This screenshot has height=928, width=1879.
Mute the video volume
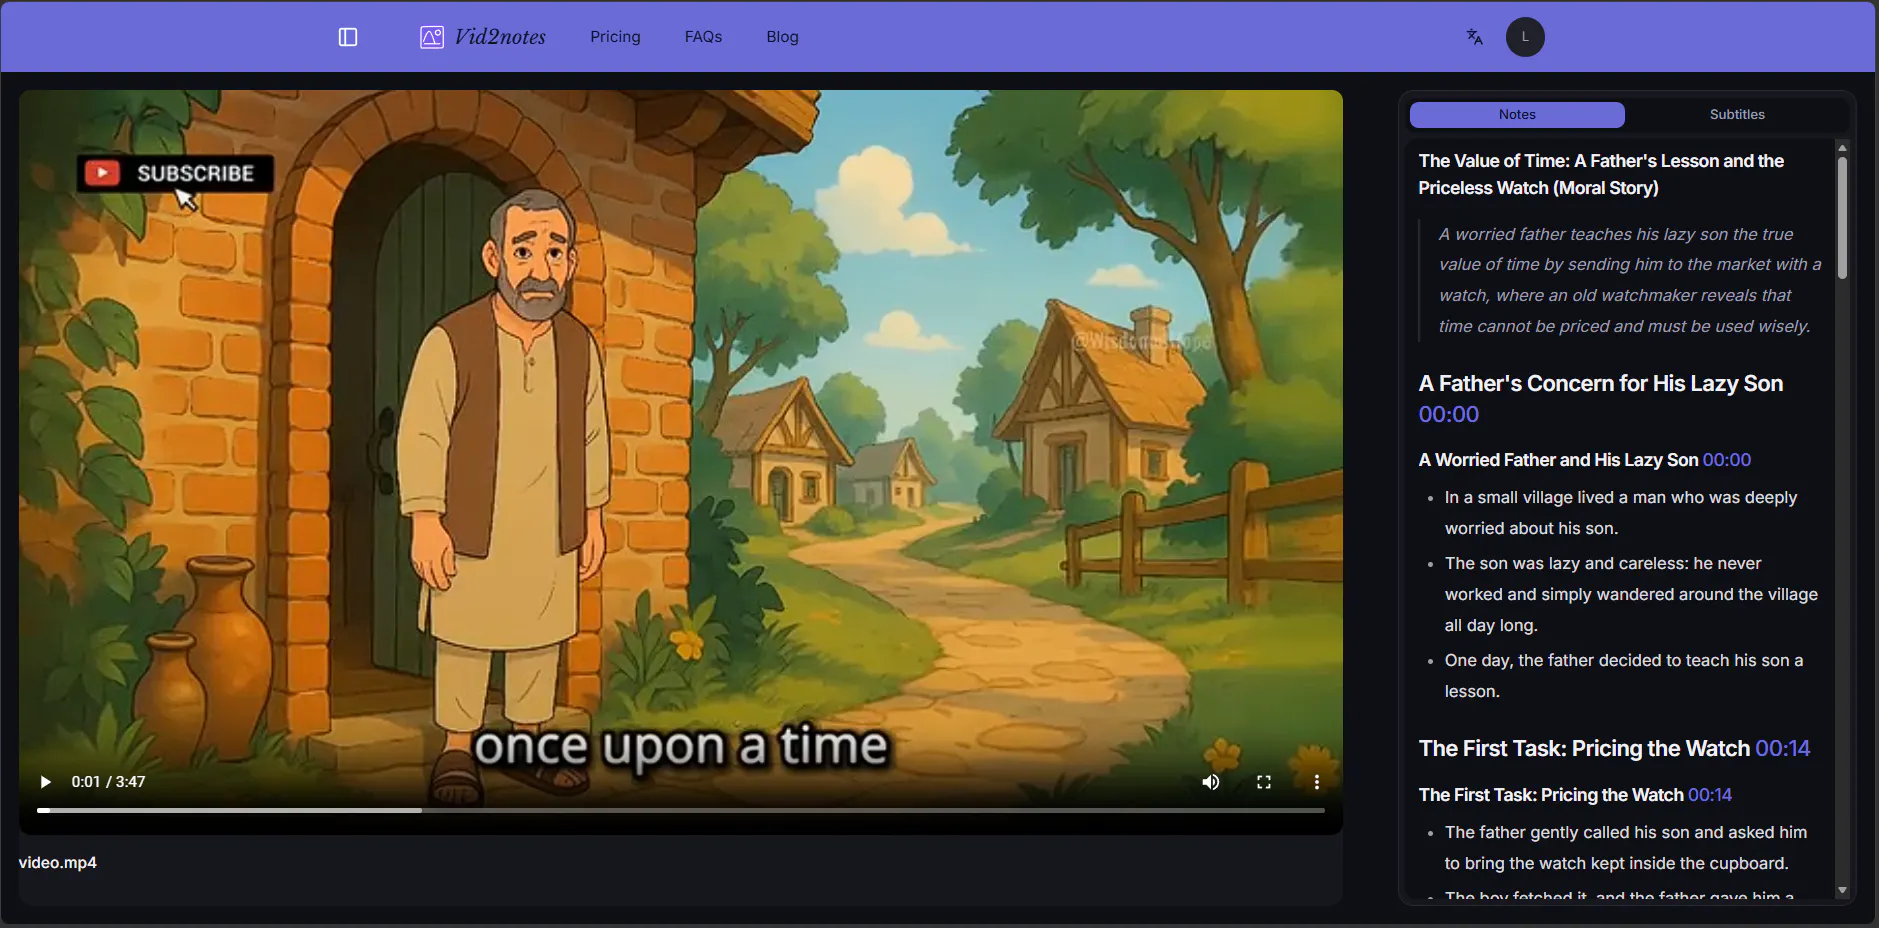point(1211,782)
